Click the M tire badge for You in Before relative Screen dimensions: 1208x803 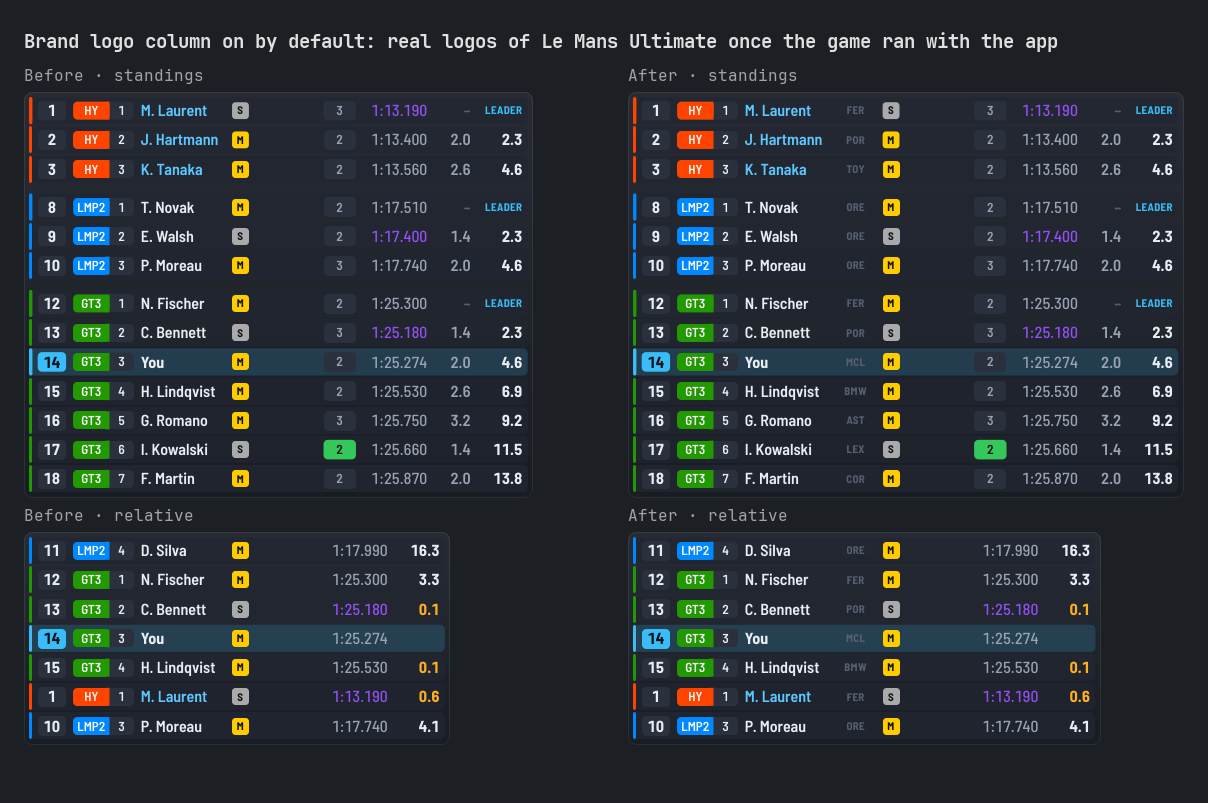point(240,638)
